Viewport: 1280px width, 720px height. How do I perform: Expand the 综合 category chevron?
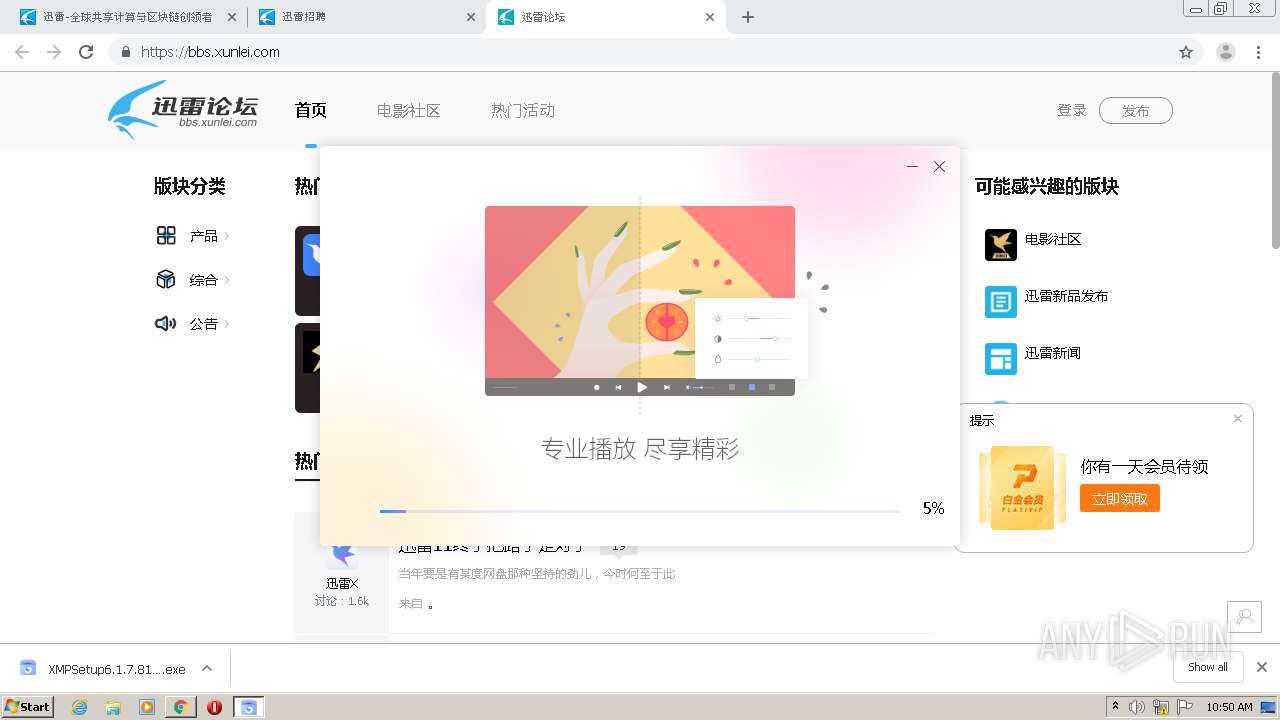(x=227, y=280)
